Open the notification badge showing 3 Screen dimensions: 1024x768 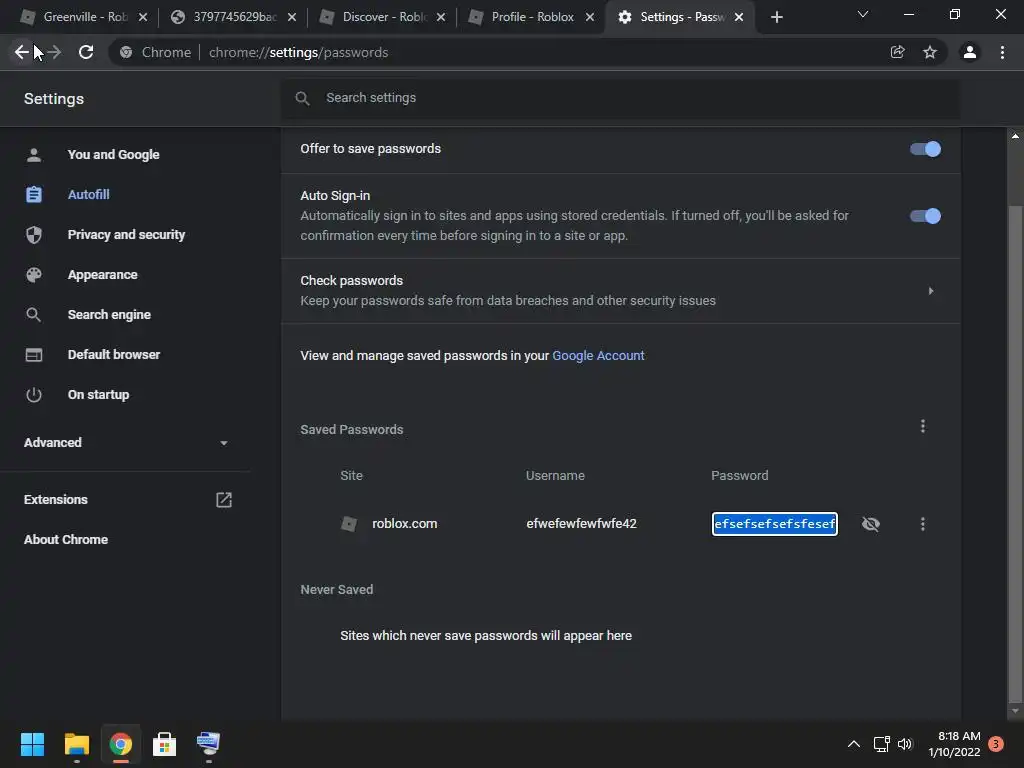click(x=996, y=744)
